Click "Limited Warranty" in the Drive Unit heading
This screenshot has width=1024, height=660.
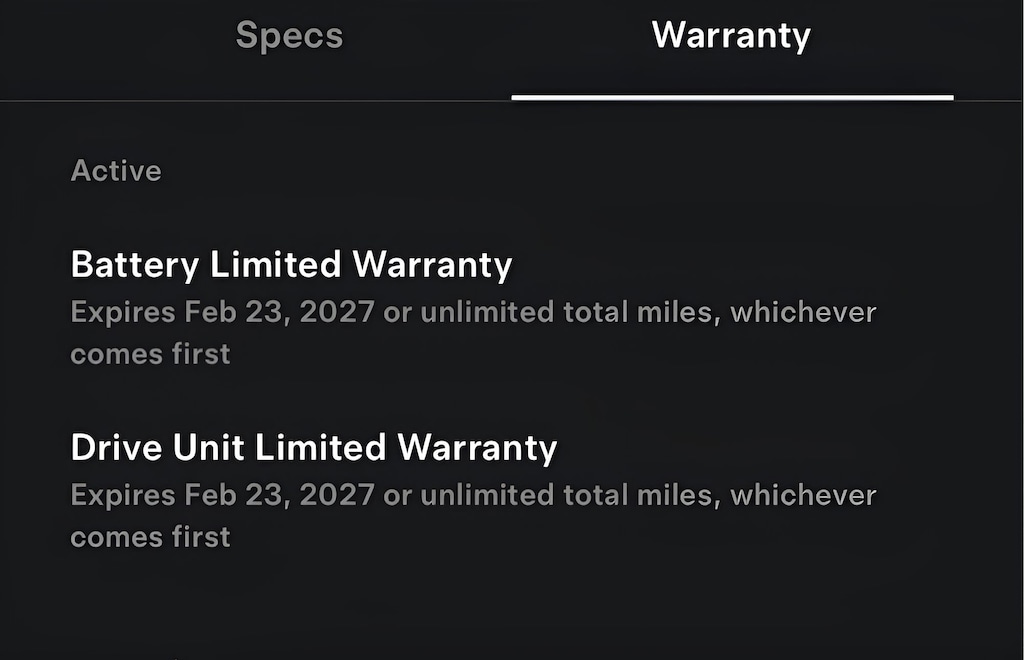(406, 447)
